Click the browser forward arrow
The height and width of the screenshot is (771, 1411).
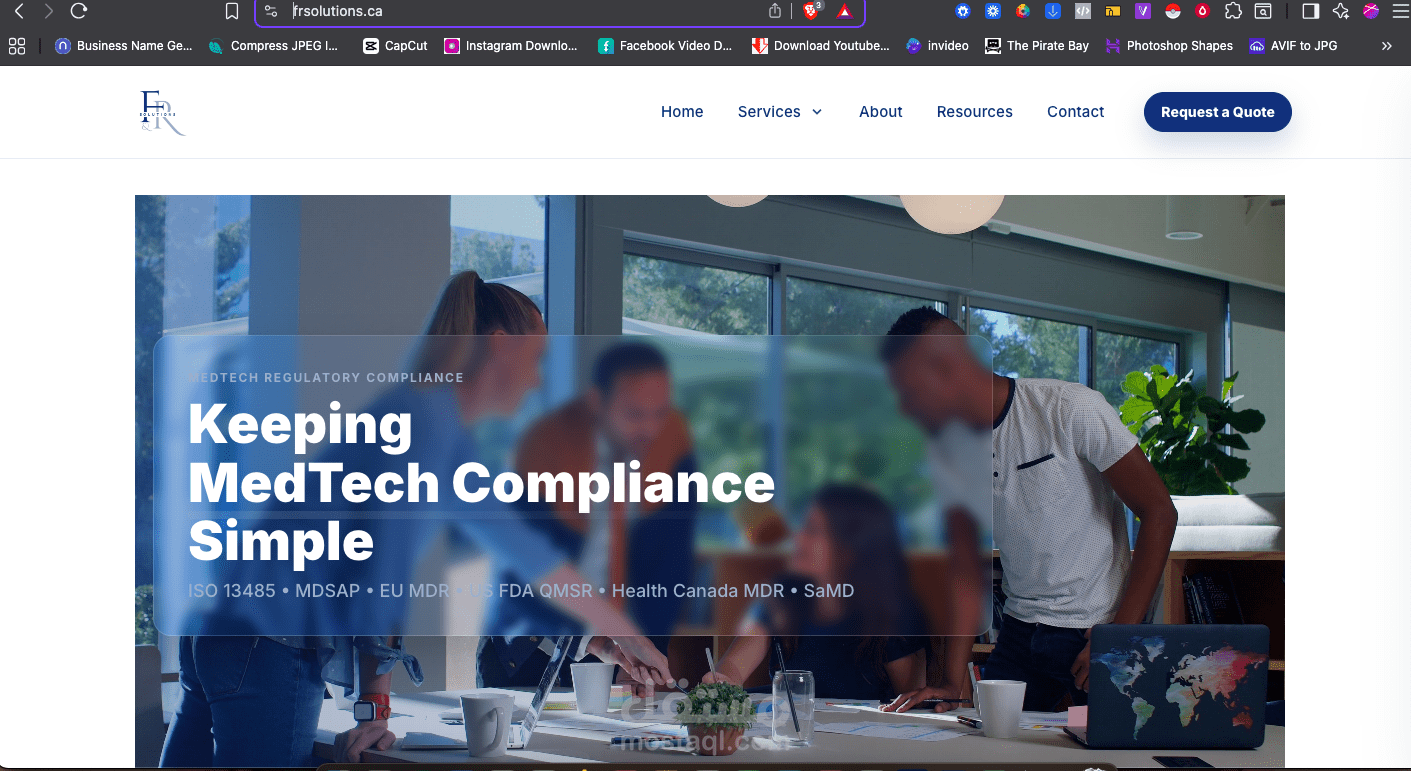48,11
